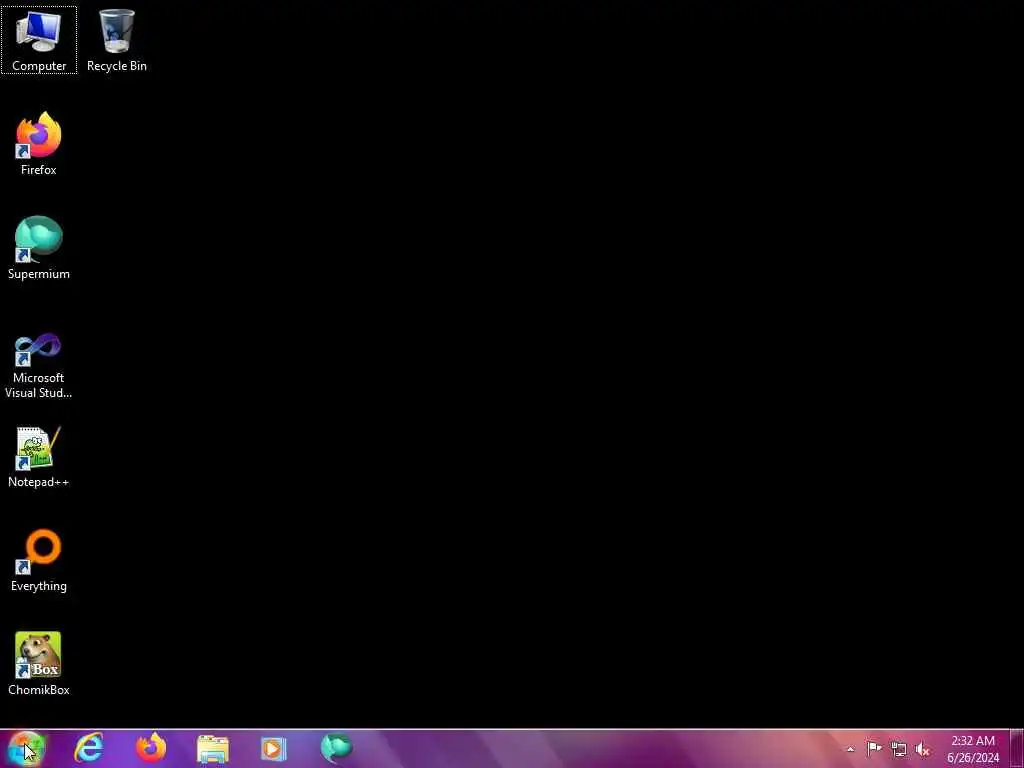Select the Computer desktop icon
Viewport: 1024px width, 768px height.
39,40
